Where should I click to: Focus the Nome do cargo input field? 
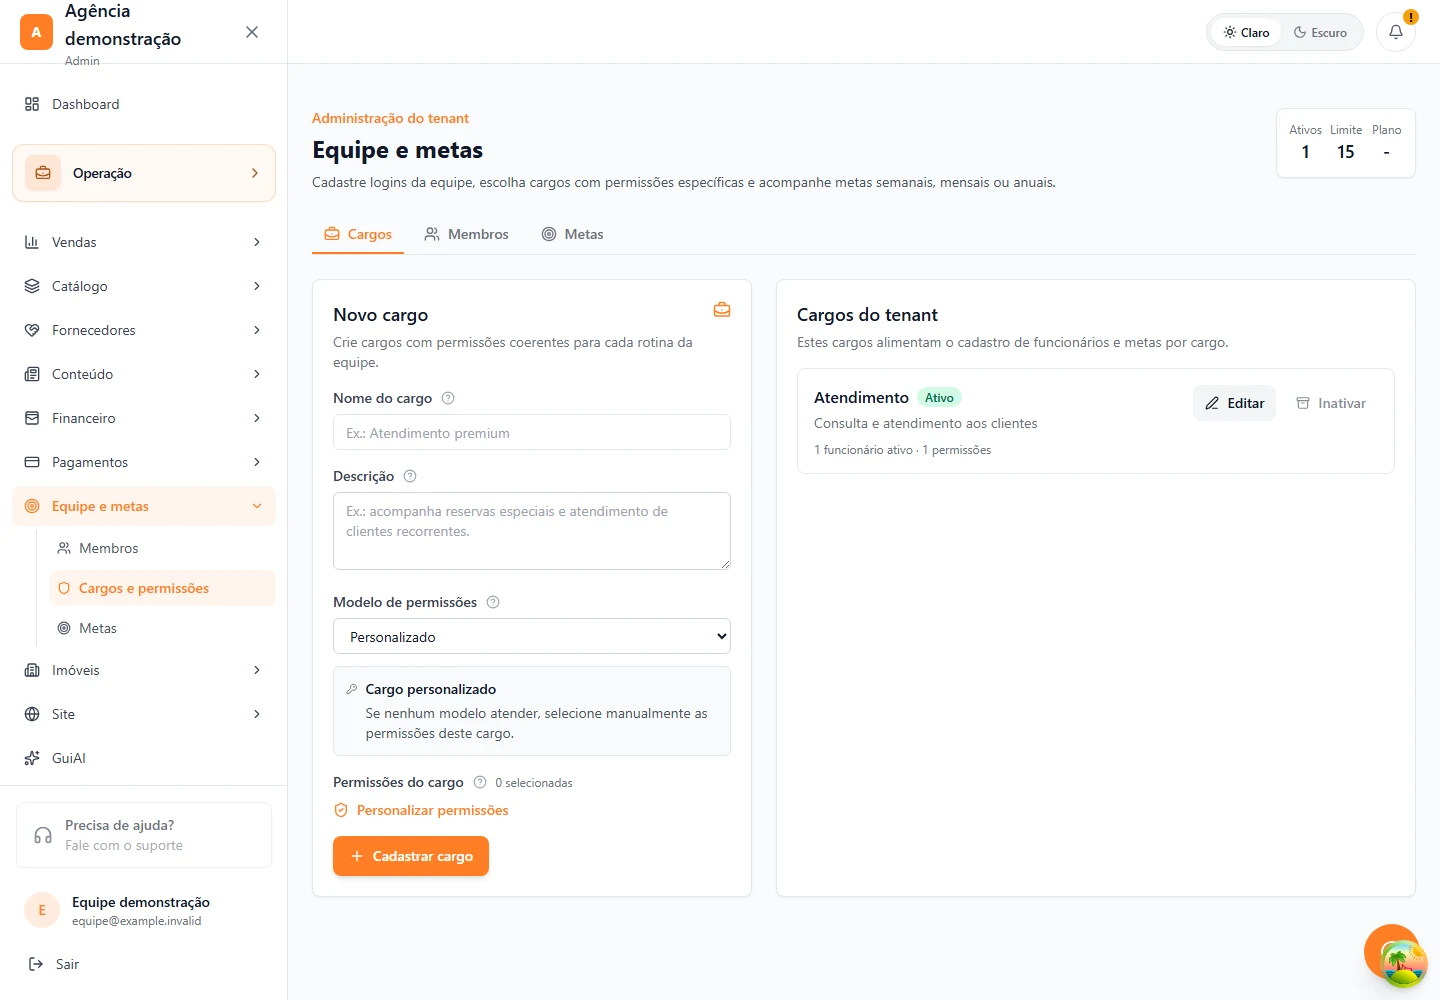click(x=532, y=432)
